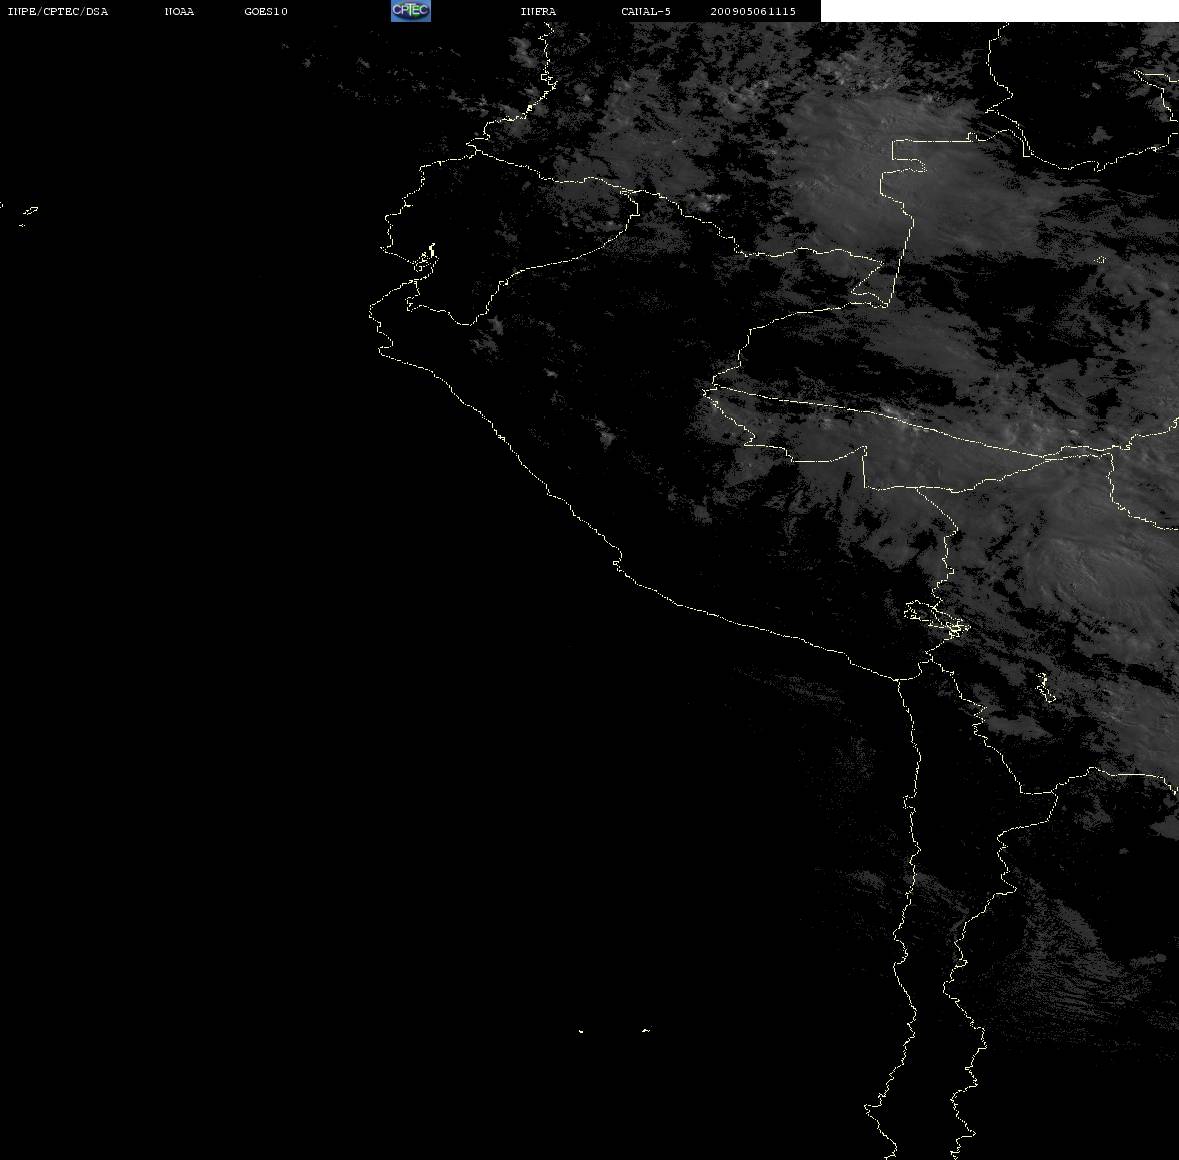Click the CPTEC logo in the header

411,11
